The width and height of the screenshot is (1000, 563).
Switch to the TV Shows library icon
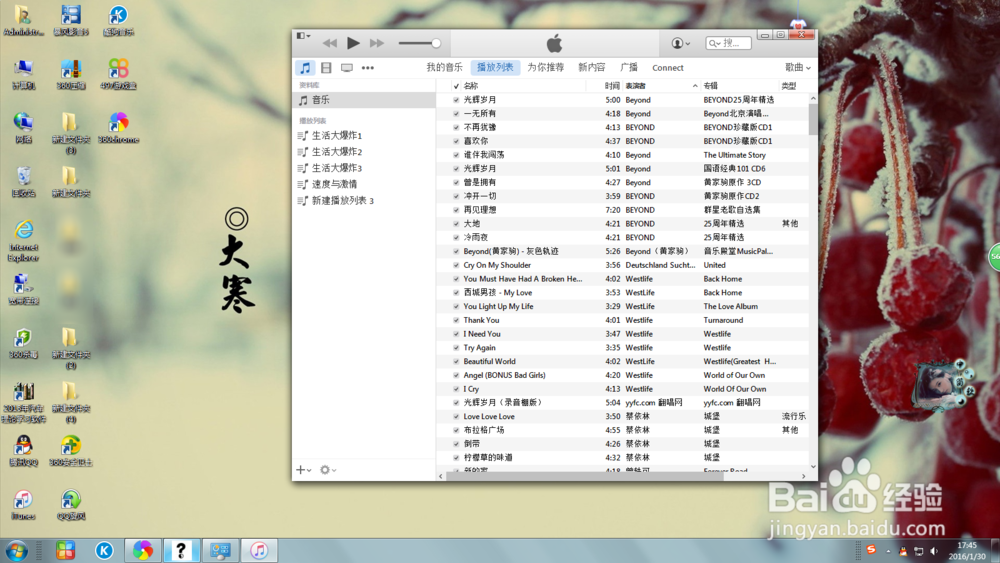pos(346,68)
